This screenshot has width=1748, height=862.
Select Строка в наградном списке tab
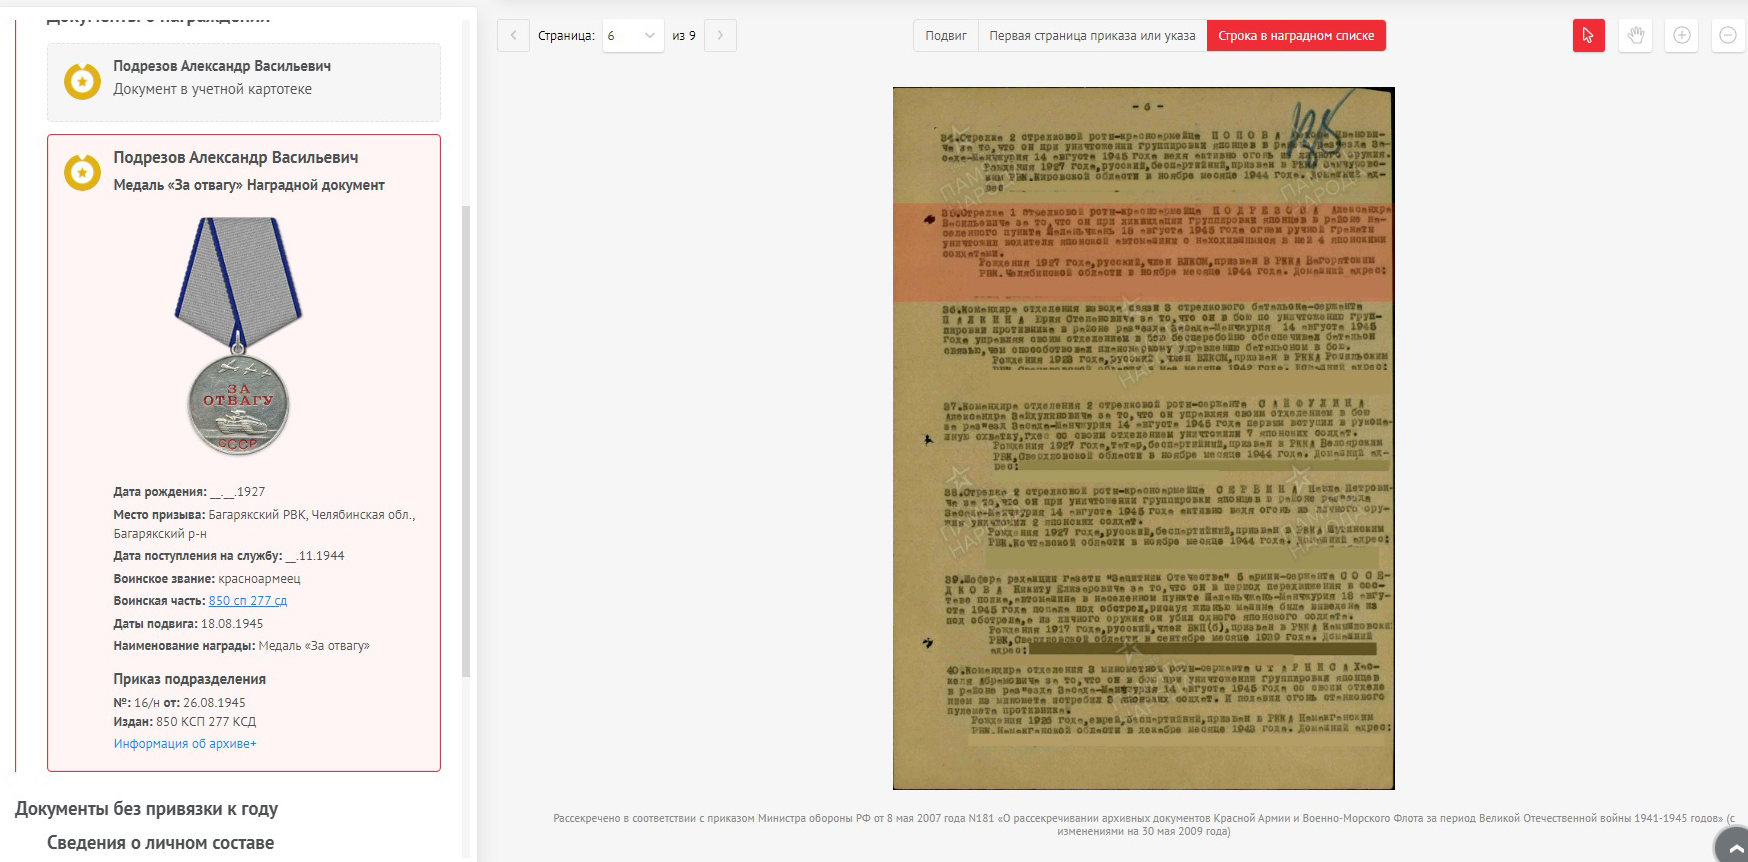click(x=1295, y=36)
